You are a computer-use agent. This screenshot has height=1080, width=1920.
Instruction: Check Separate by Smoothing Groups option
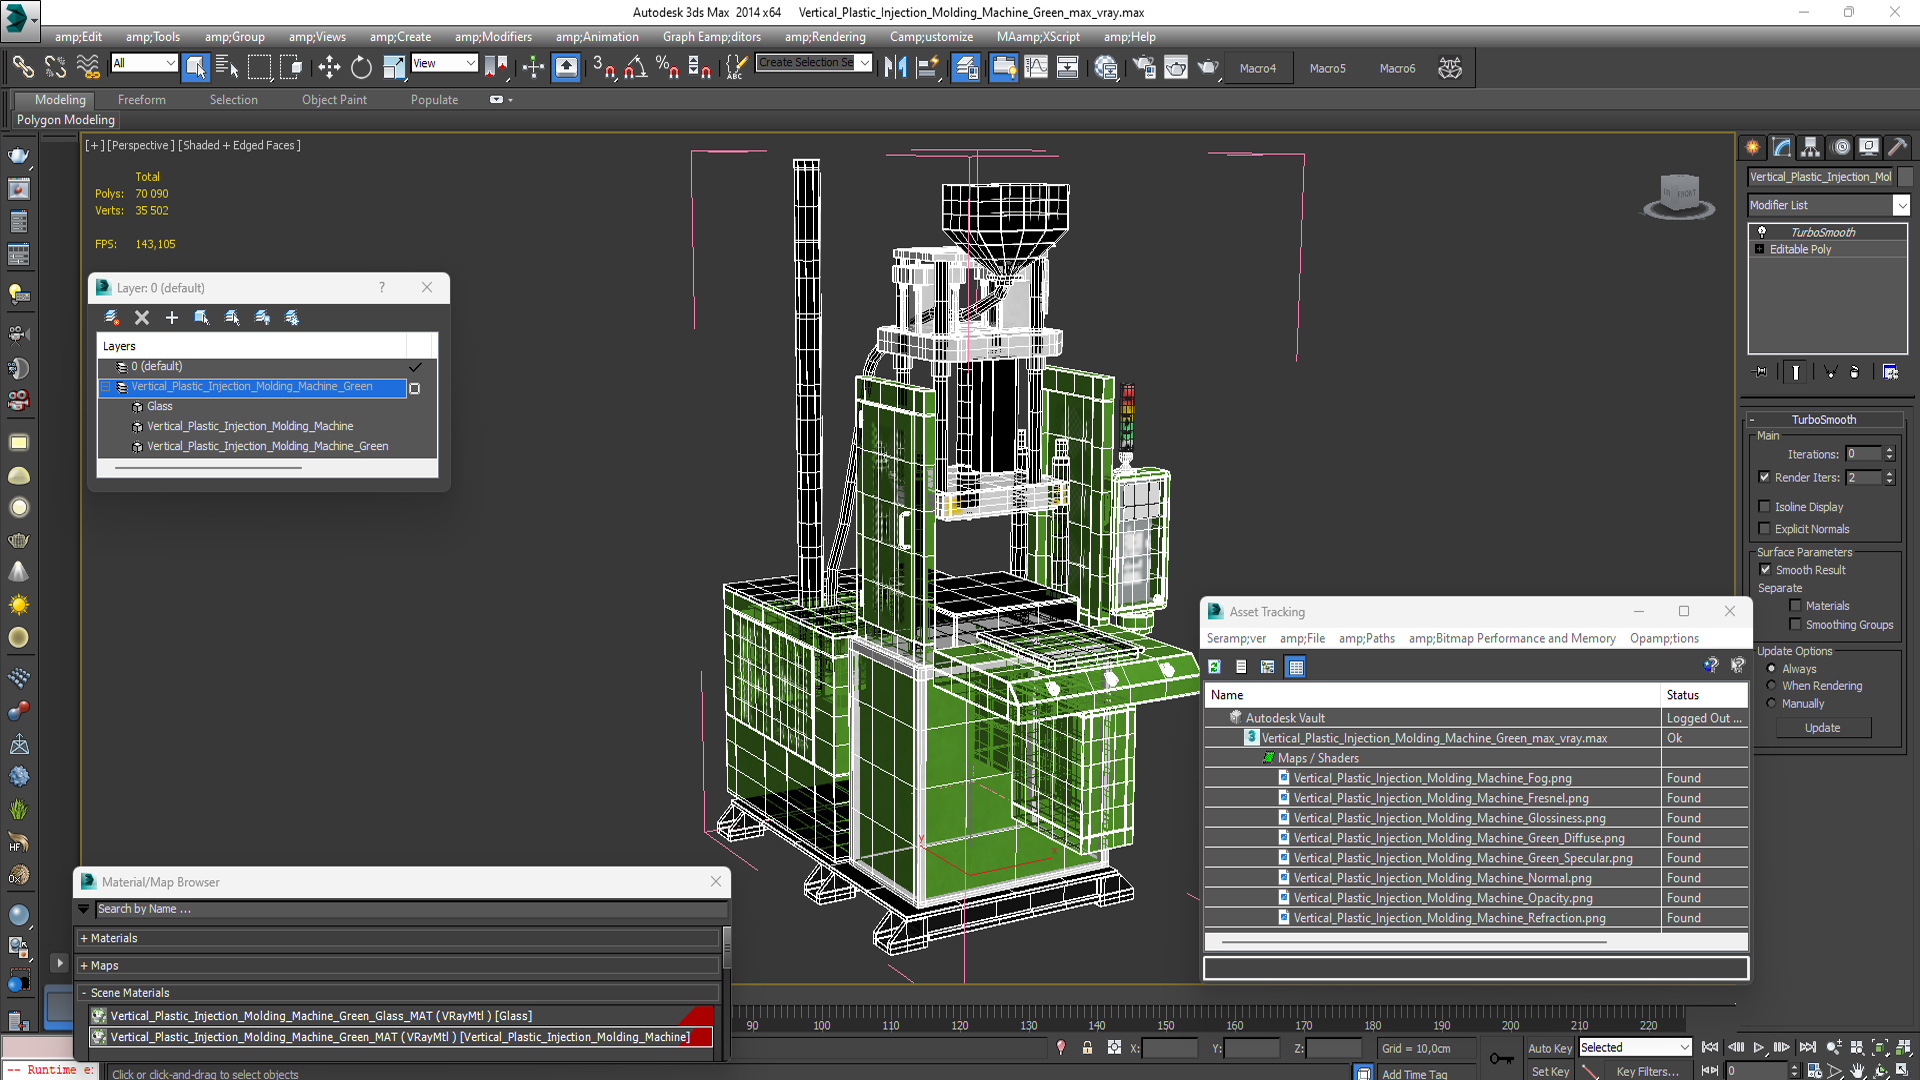(x=1795, y=625)
